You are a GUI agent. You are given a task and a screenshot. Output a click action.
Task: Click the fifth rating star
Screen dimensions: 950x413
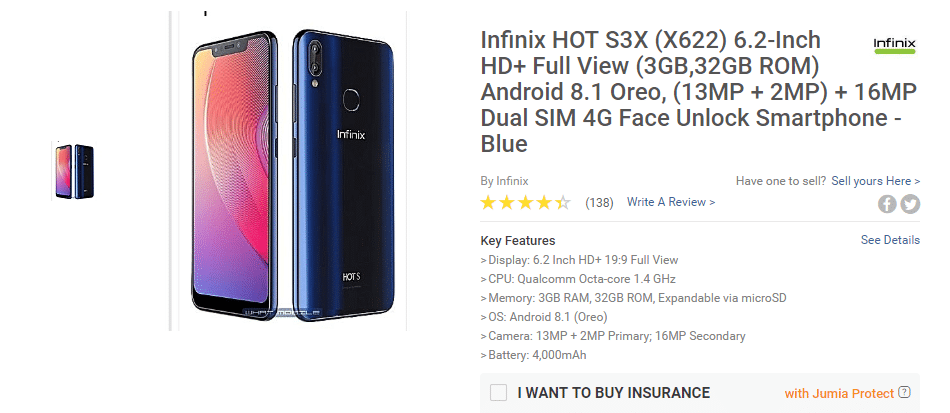click(563, 202)
